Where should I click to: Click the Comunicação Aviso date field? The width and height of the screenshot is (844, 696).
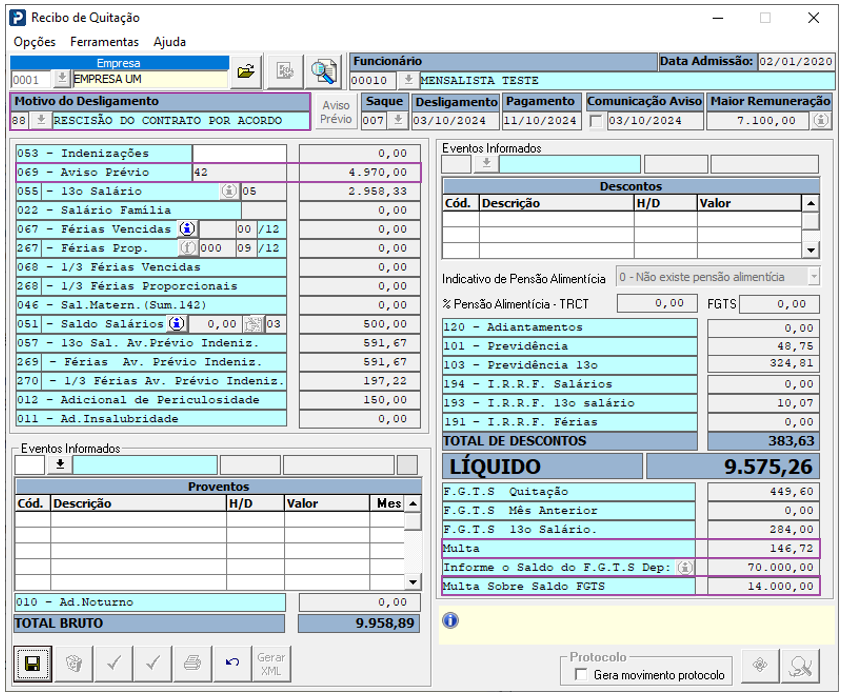pyautogui.click(x=654, y=121)
